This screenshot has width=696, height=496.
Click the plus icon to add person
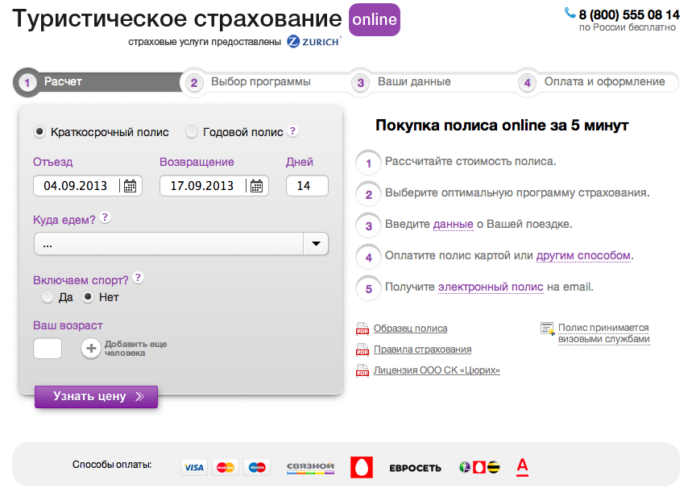pos(91,348)
